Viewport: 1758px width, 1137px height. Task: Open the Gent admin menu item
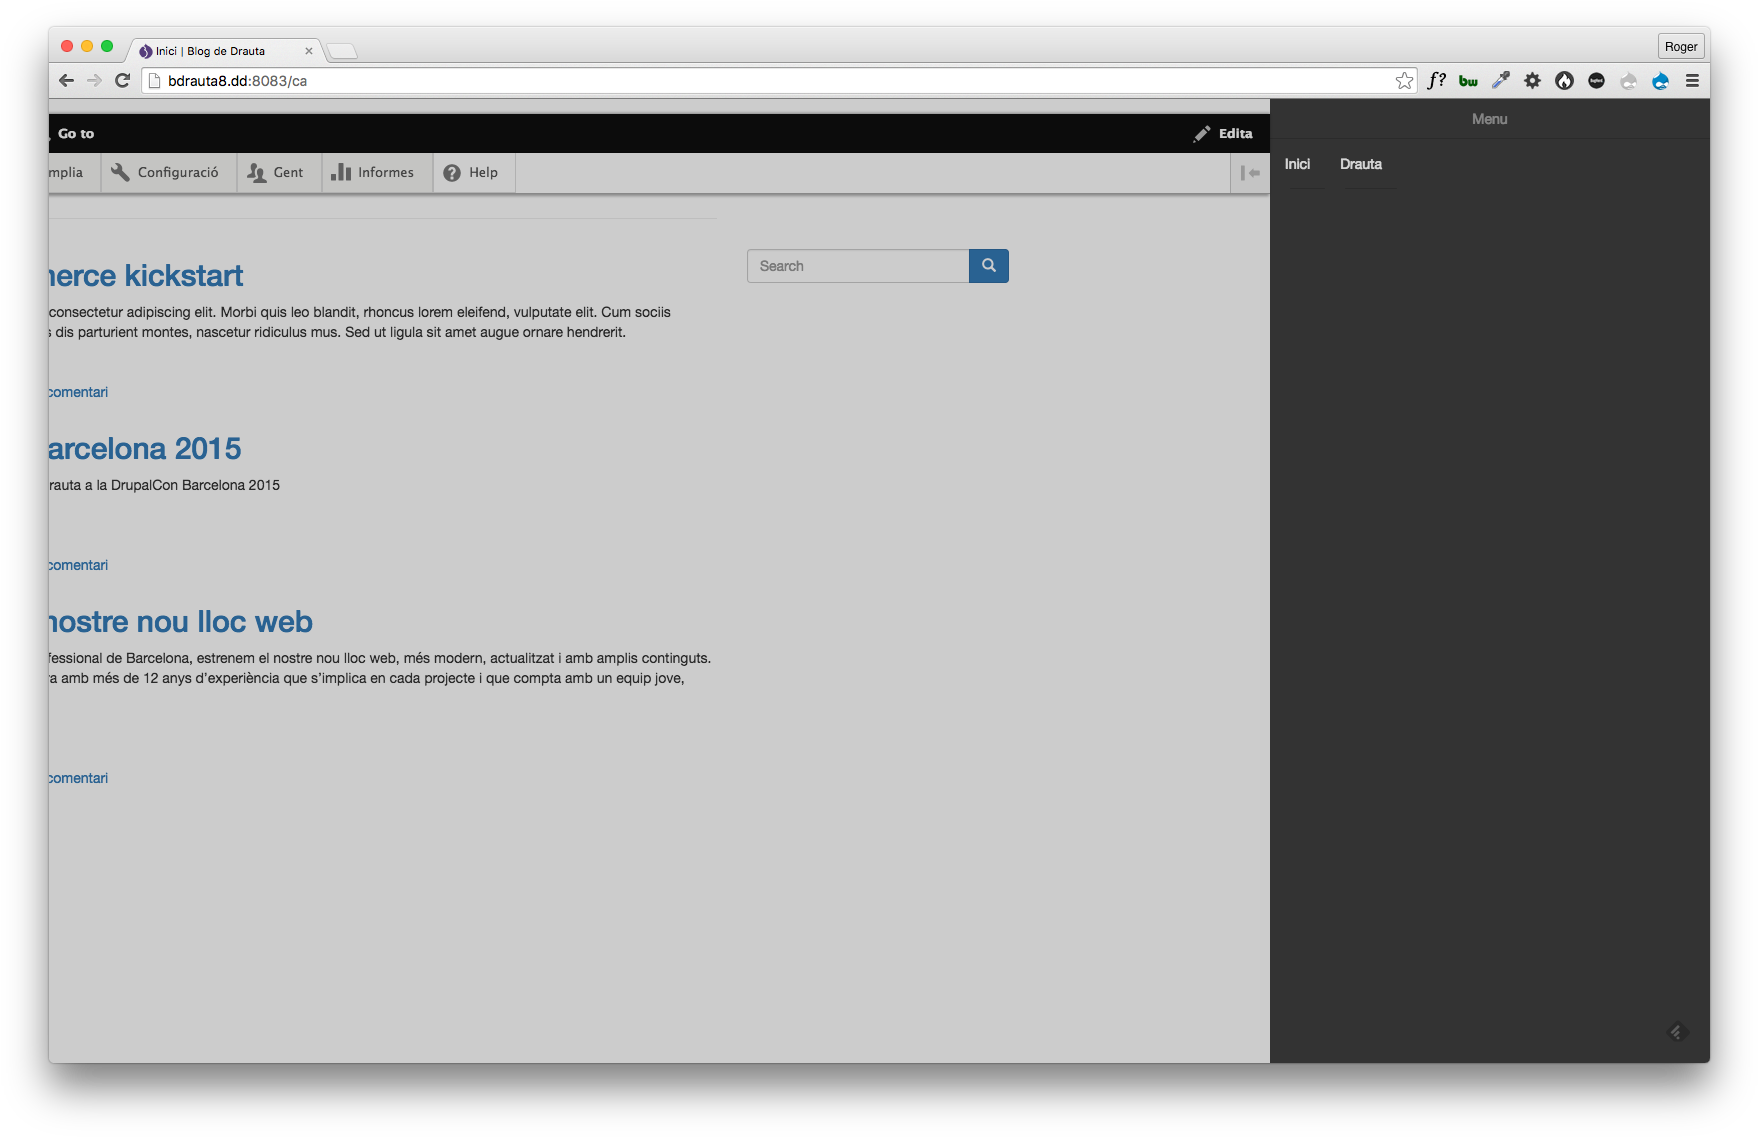(x=276, y=173)
